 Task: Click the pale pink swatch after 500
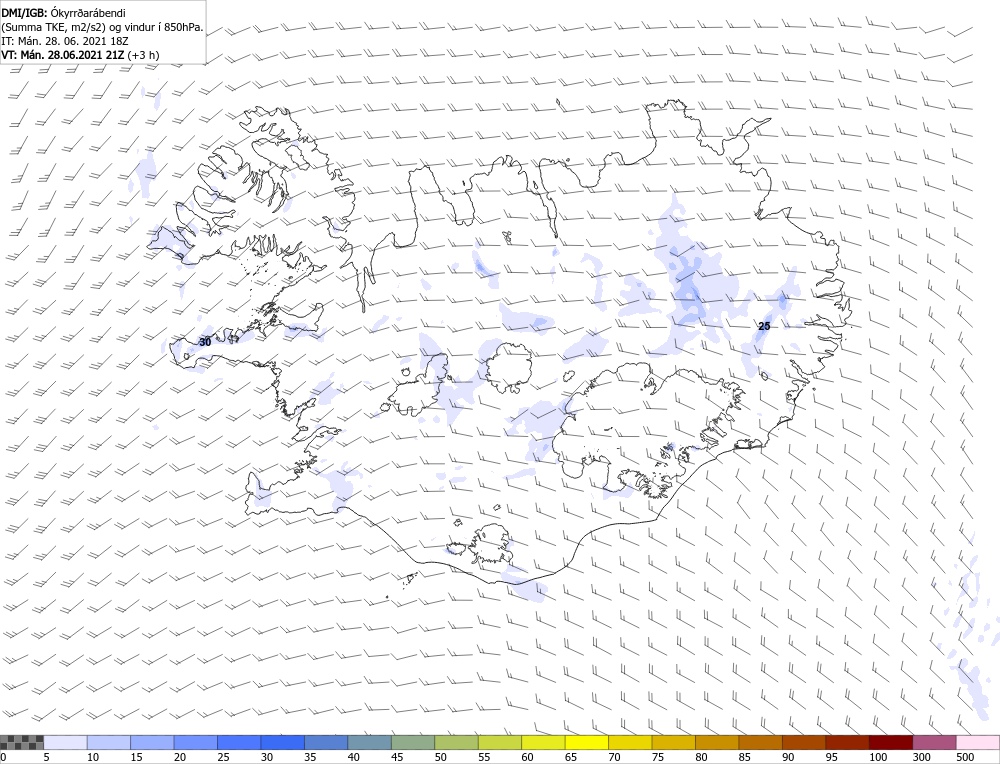pos(978,742)
